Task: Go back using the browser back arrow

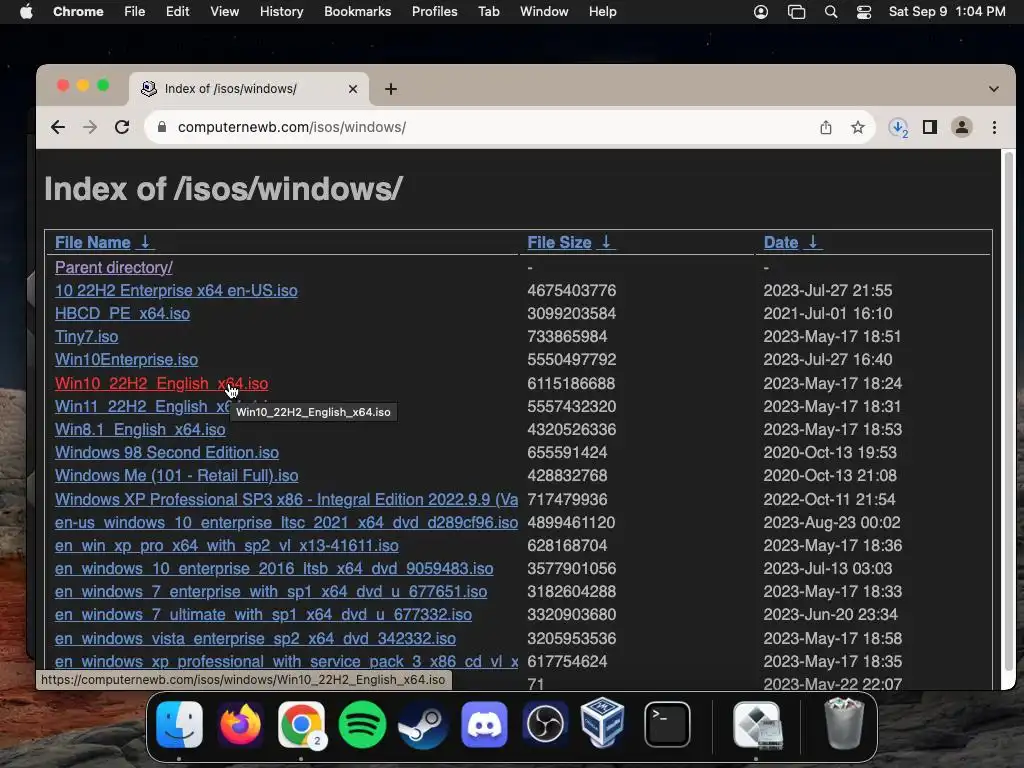Action: 58,127
